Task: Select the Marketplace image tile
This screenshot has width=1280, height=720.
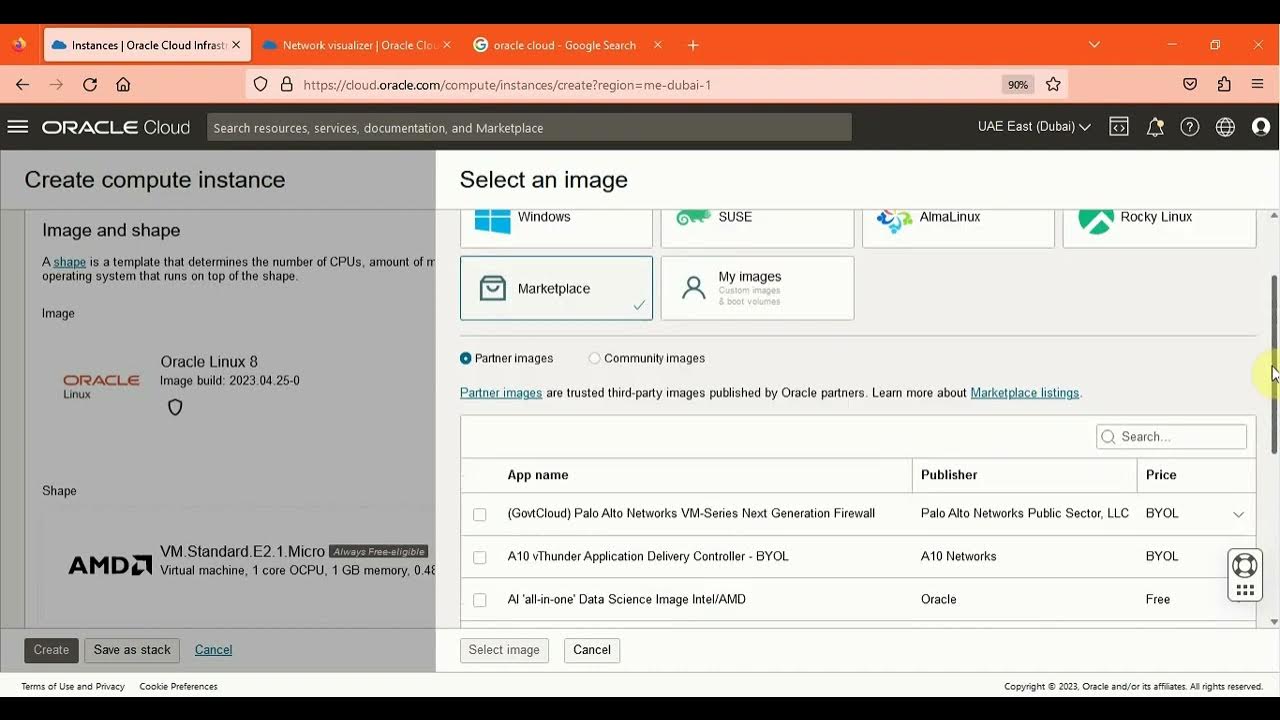Action: (556, 288)
